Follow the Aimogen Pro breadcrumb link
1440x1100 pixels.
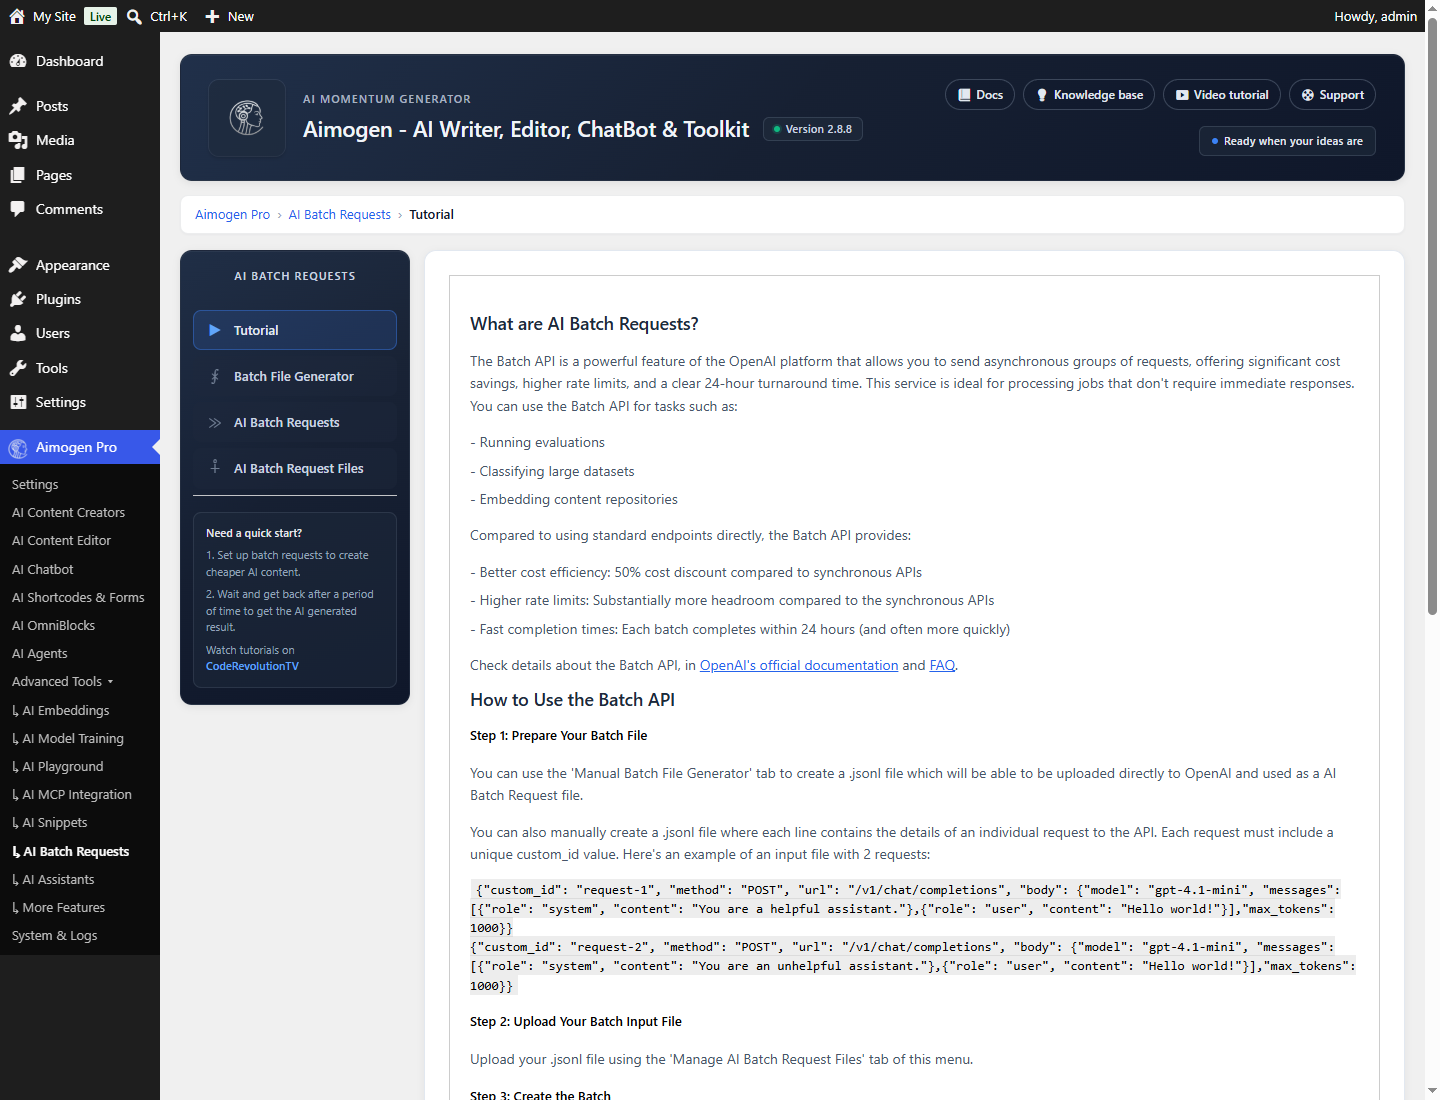pos(232,214)
